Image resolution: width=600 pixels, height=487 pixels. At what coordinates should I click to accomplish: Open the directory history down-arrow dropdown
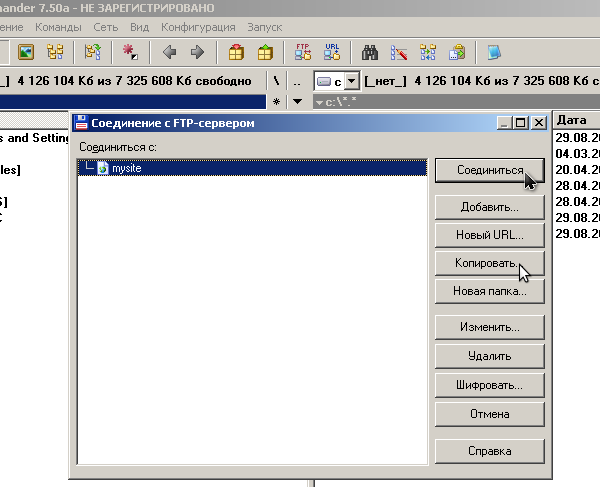coord(298,102)
